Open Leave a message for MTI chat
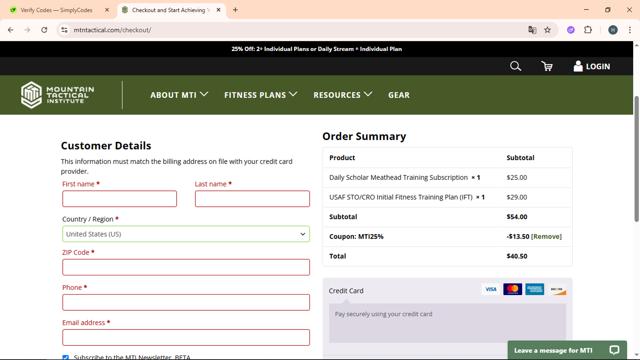640x360 pixels. pos(567,350)
